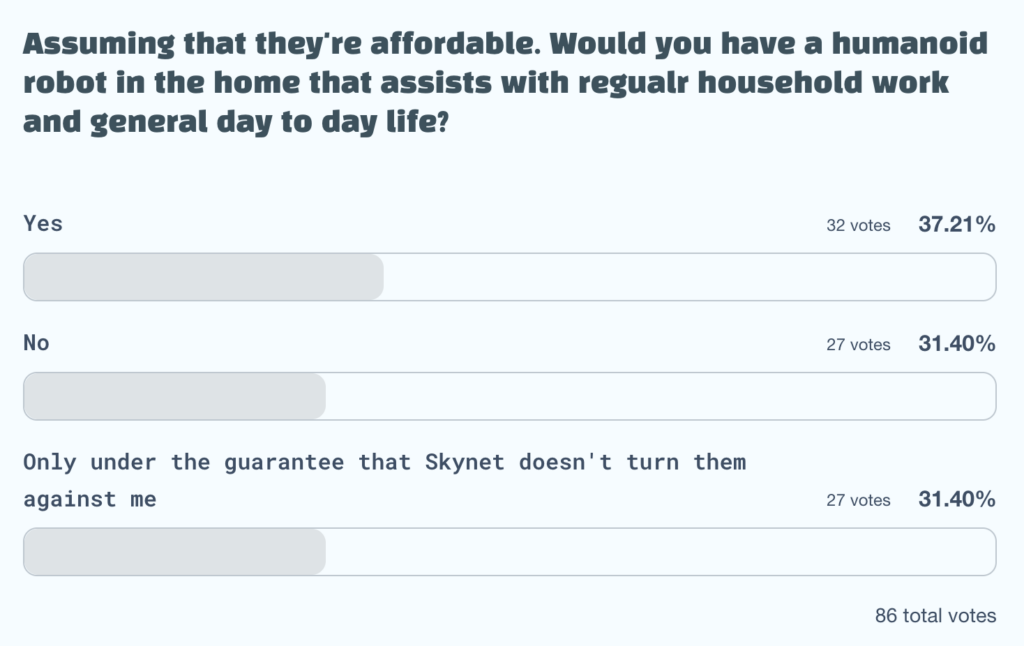The image size is (1024, 646).
Task: Click the 31.40% percentage beside No
Action: coord(957,344)
